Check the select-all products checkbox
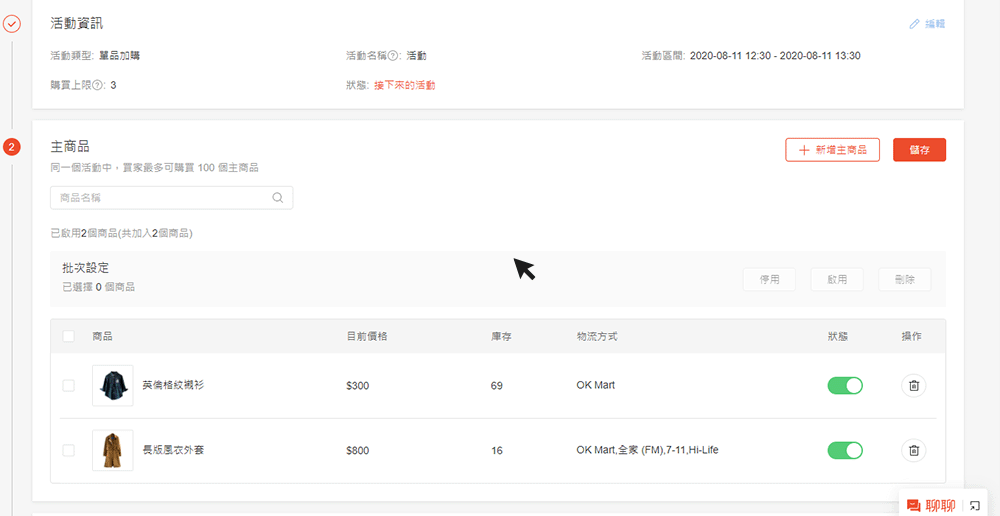 69,337
